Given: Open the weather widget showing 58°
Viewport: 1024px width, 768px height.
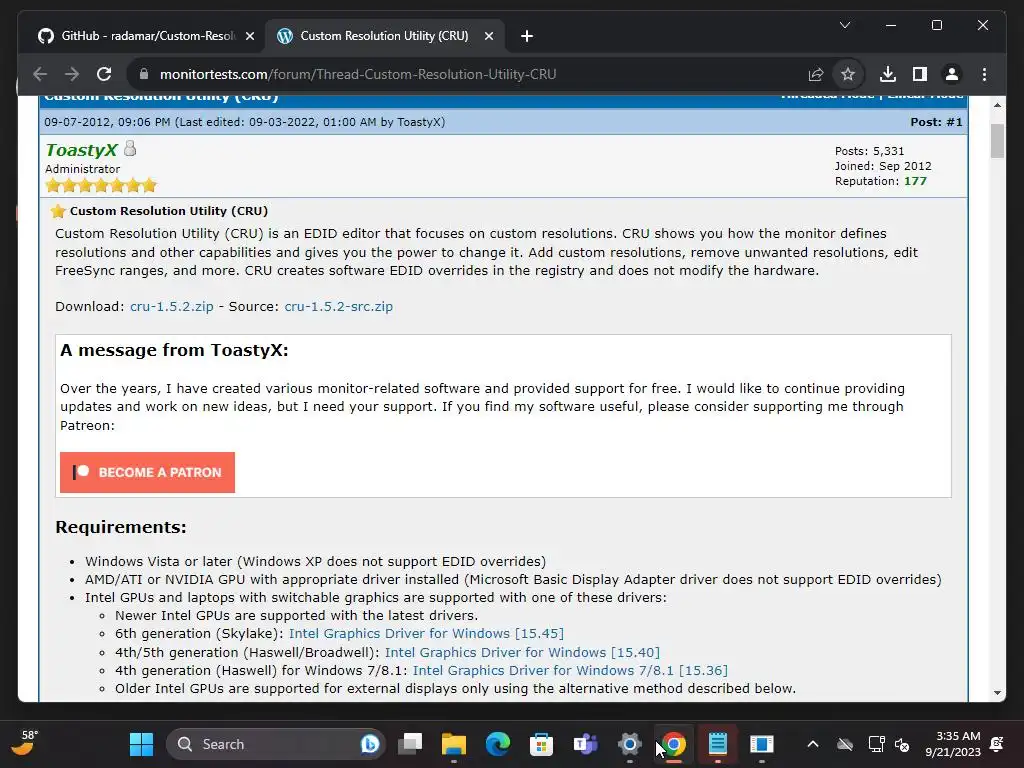Looking at the screenshot, I should (25, 743).
